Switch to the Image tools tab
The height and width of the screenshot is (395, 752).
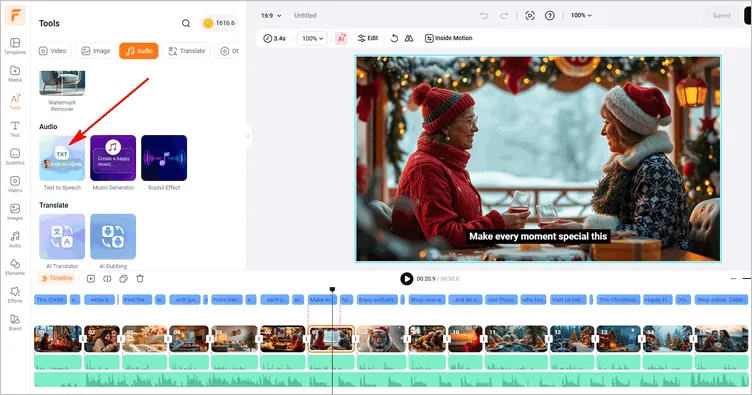click(x=95, y=51)
